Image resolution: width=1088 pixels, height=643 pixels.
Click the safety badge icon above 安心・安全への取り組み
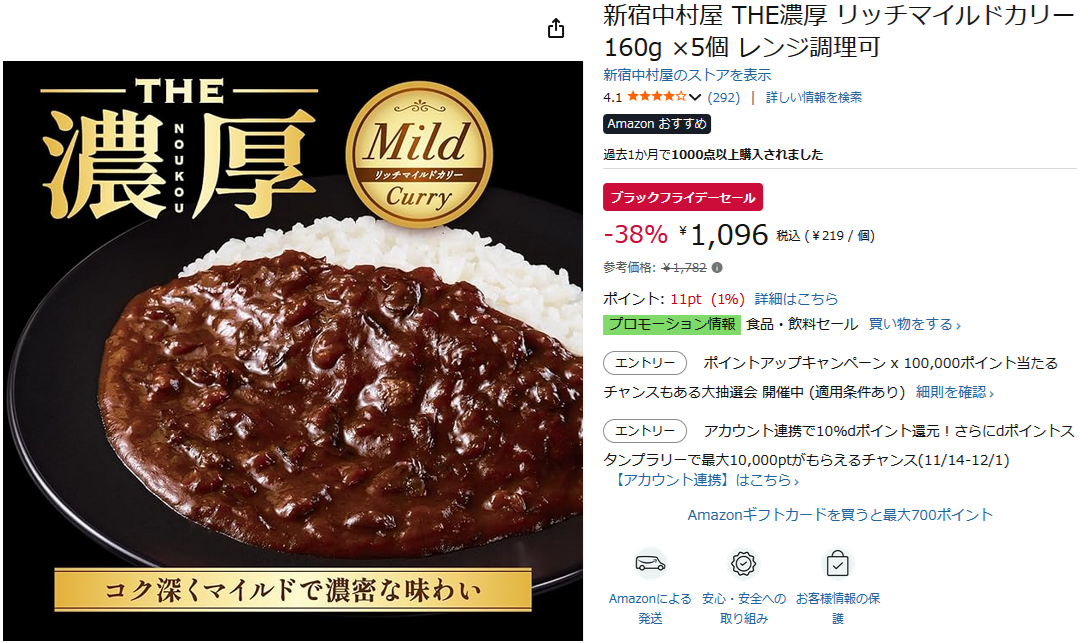click(x=743, y=563)
